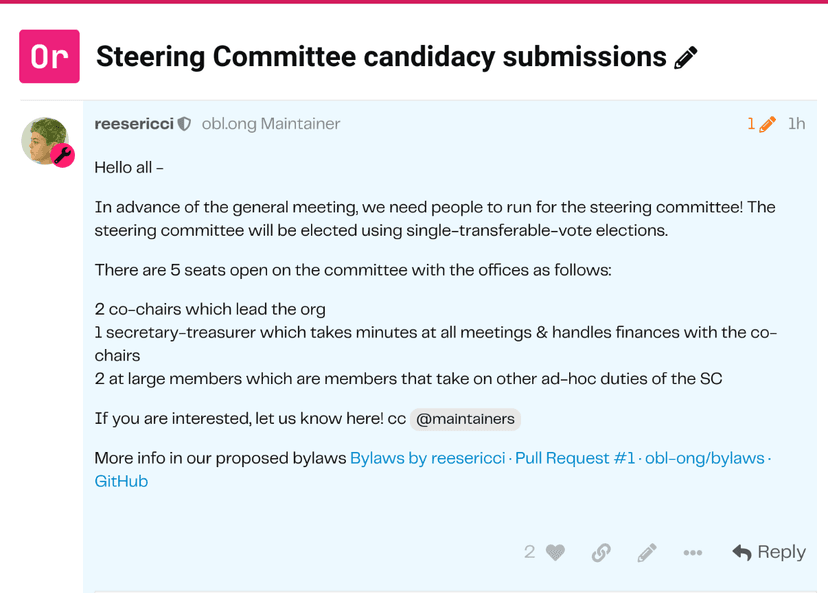828x593 pixels.
Task: Click the edit post pencil icon
Action: pyautogui.click(x=647, y=552)
